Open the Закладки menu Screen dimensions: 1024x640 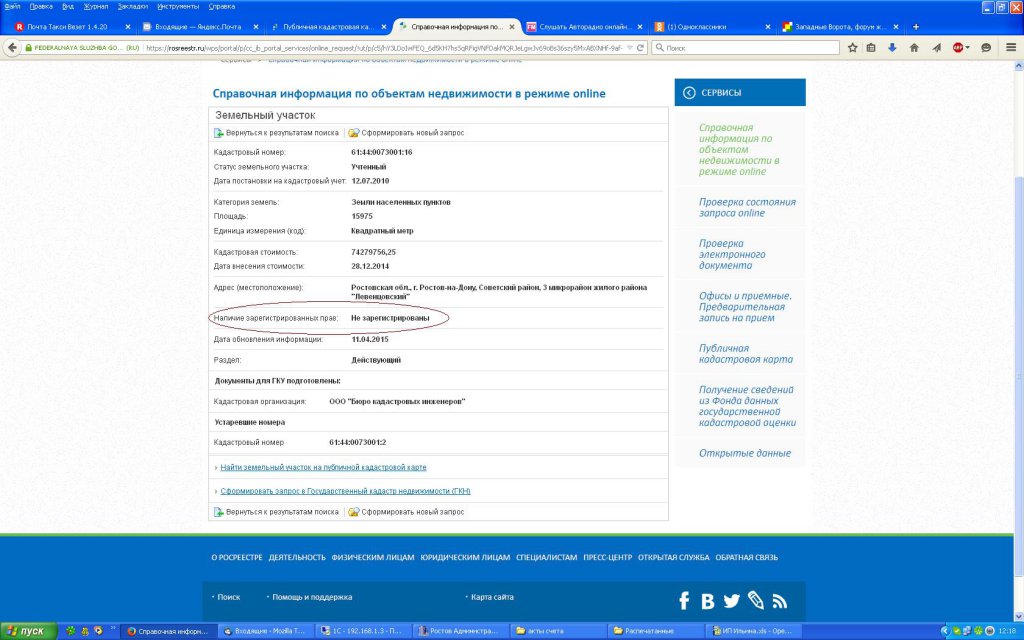point(133,7)
